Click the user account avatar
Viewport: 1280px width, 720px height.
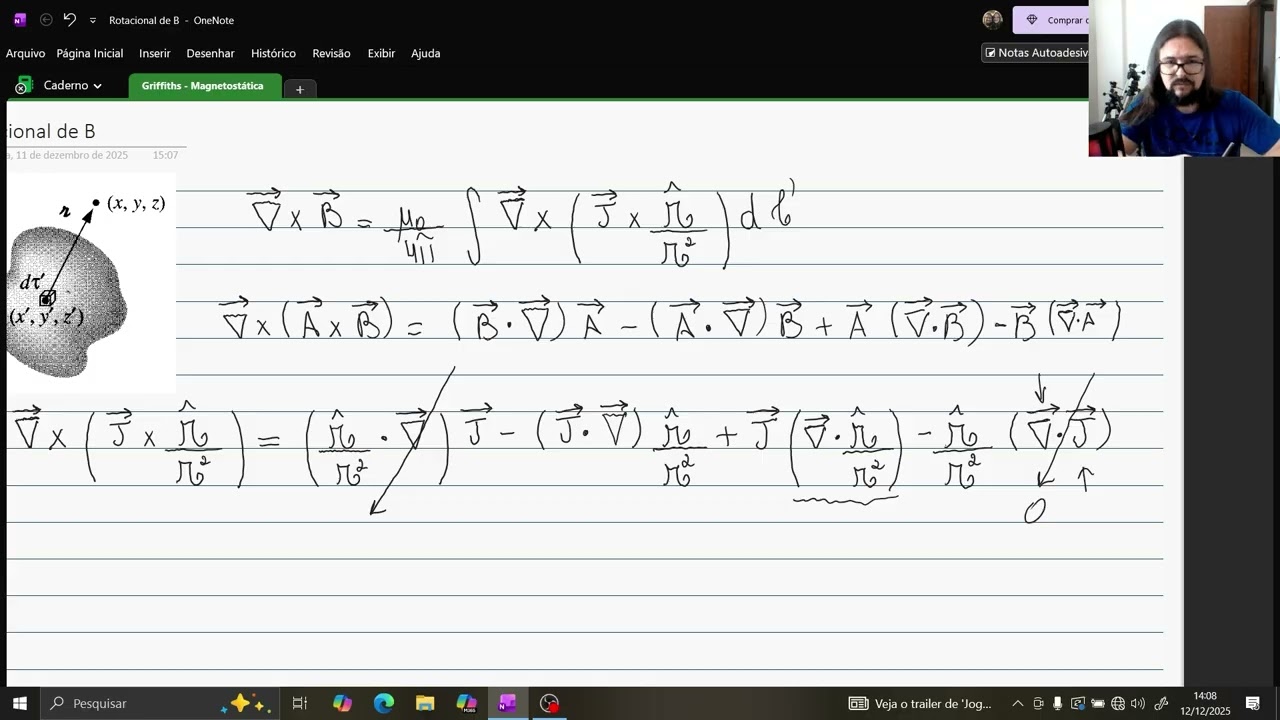coord(992,20)
